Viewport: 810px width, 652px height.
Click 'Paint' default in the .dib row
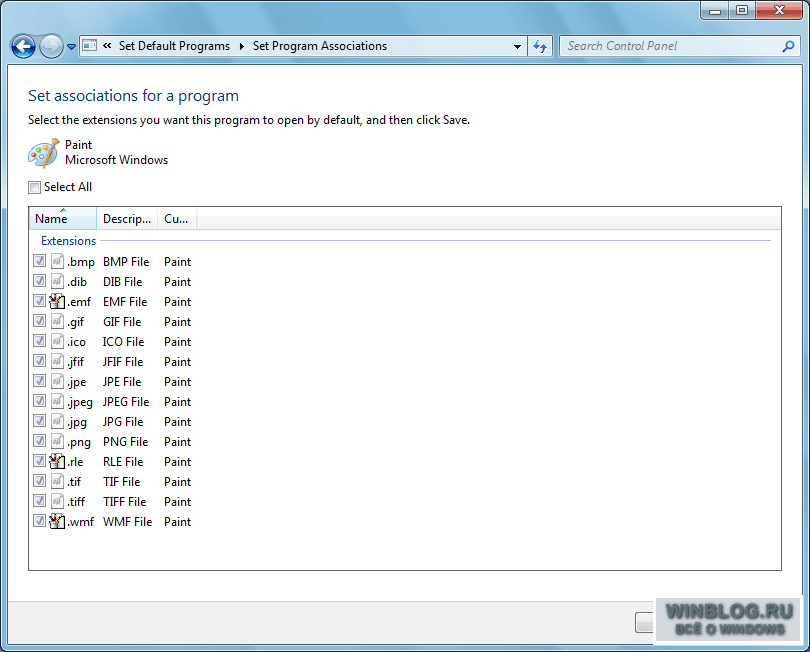(178, 282)
